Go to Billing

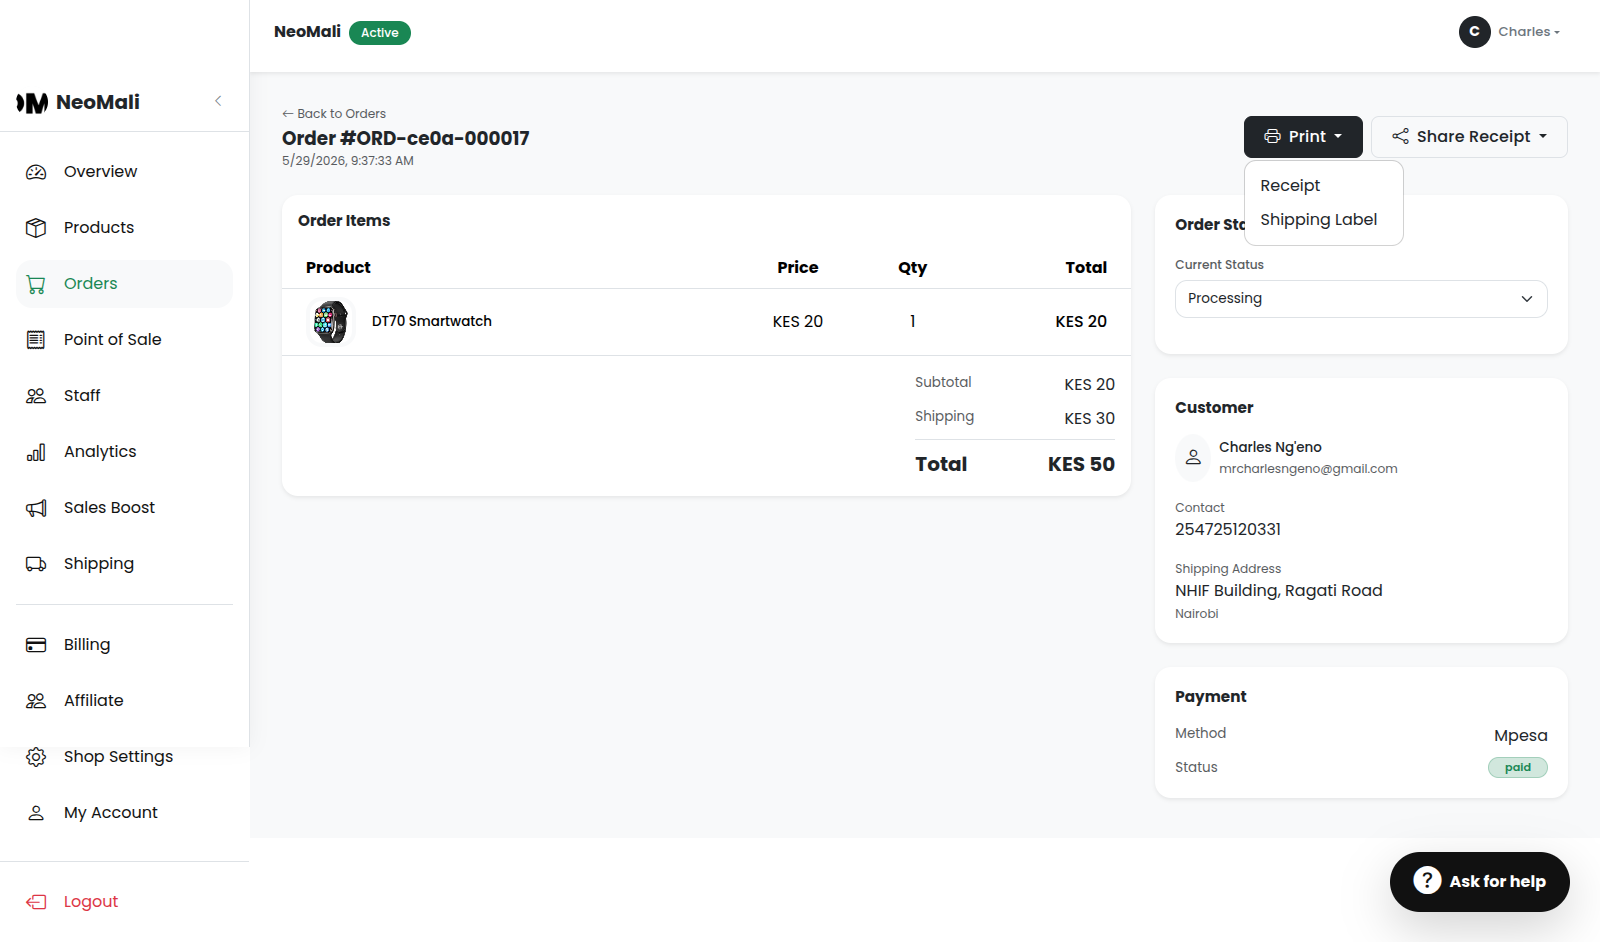click(x=124, y=645)
